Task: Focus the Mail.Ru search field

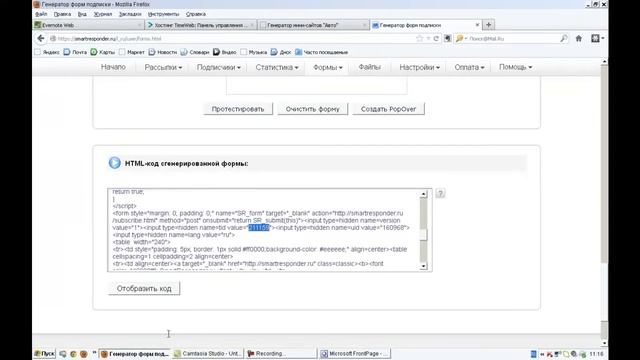Action: click(513, 38)
